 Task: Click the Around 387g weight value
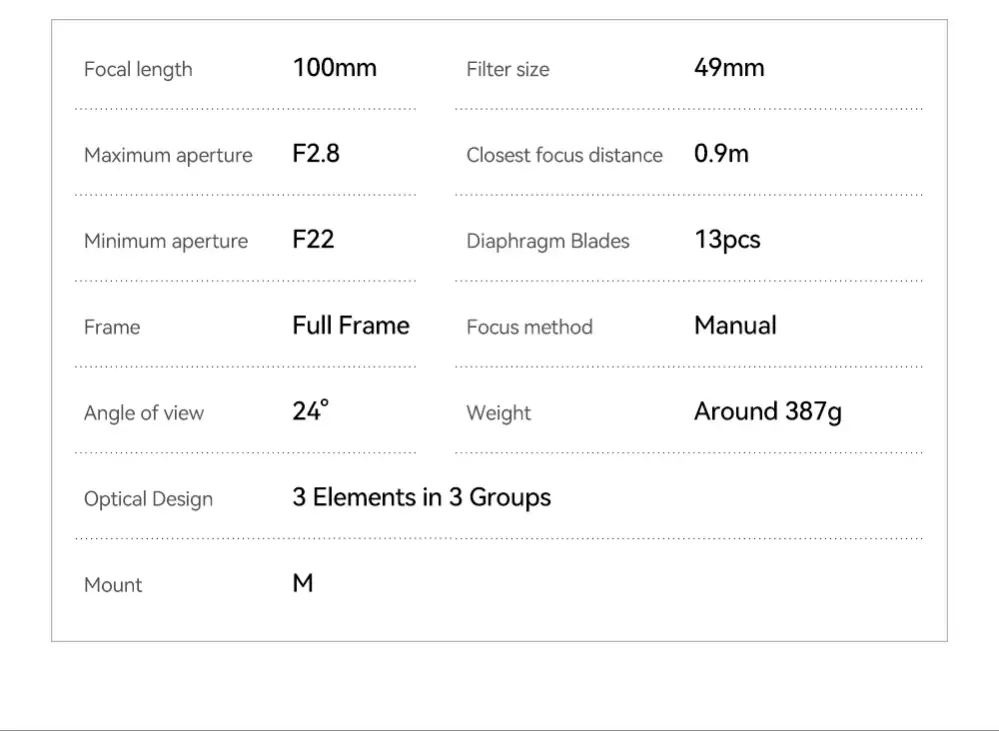tap(767, 412)
